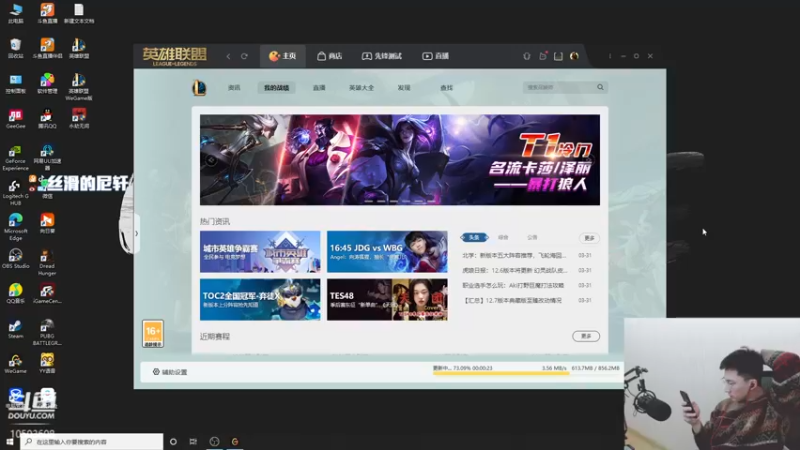Click the 更多 button beside news tabs
Viewport: 800px width, 450px height.
click(x=589, y=238)
